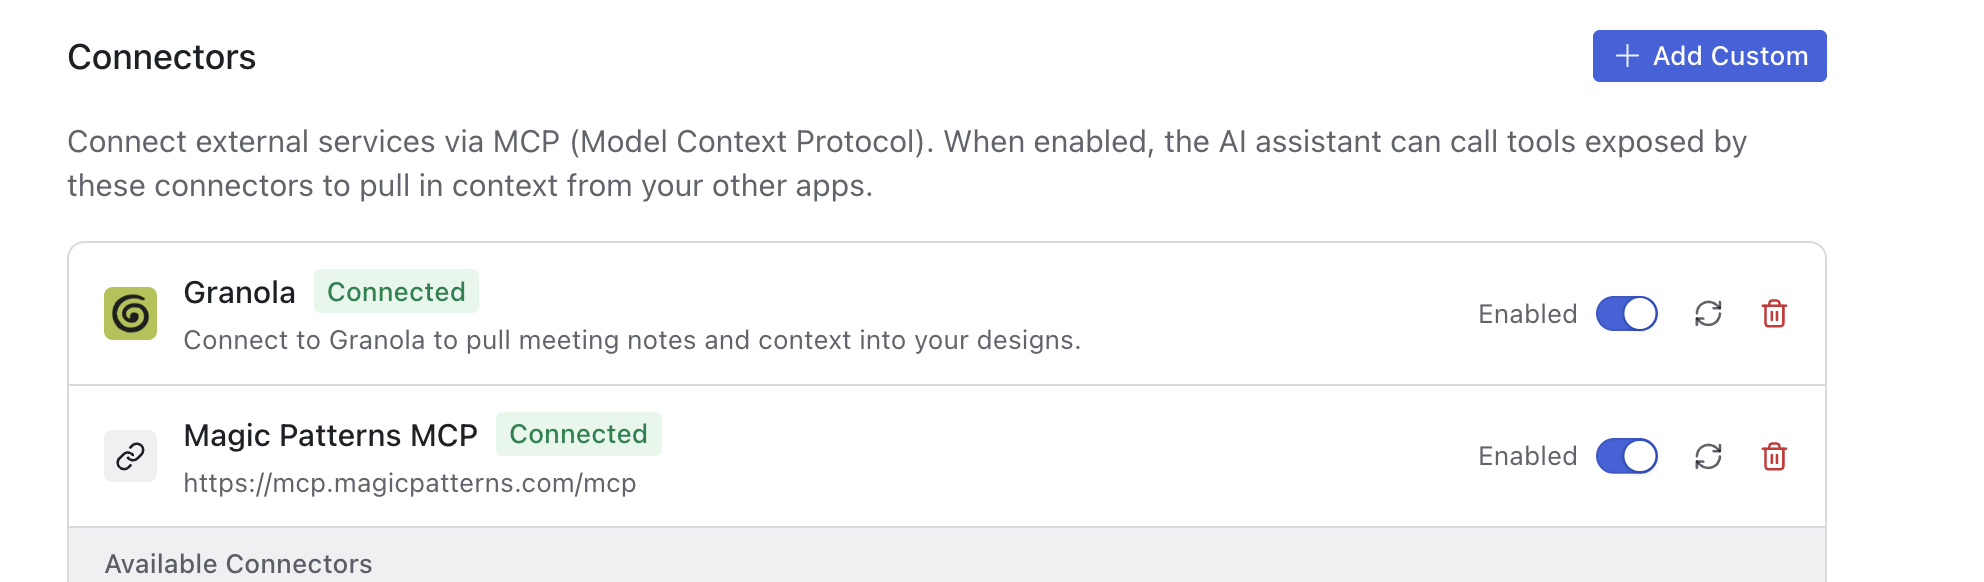The width and height of the screenshot is (1984, 582).
Task: Click the mcp.magicpatterns.com URL text
Action: 410,484
